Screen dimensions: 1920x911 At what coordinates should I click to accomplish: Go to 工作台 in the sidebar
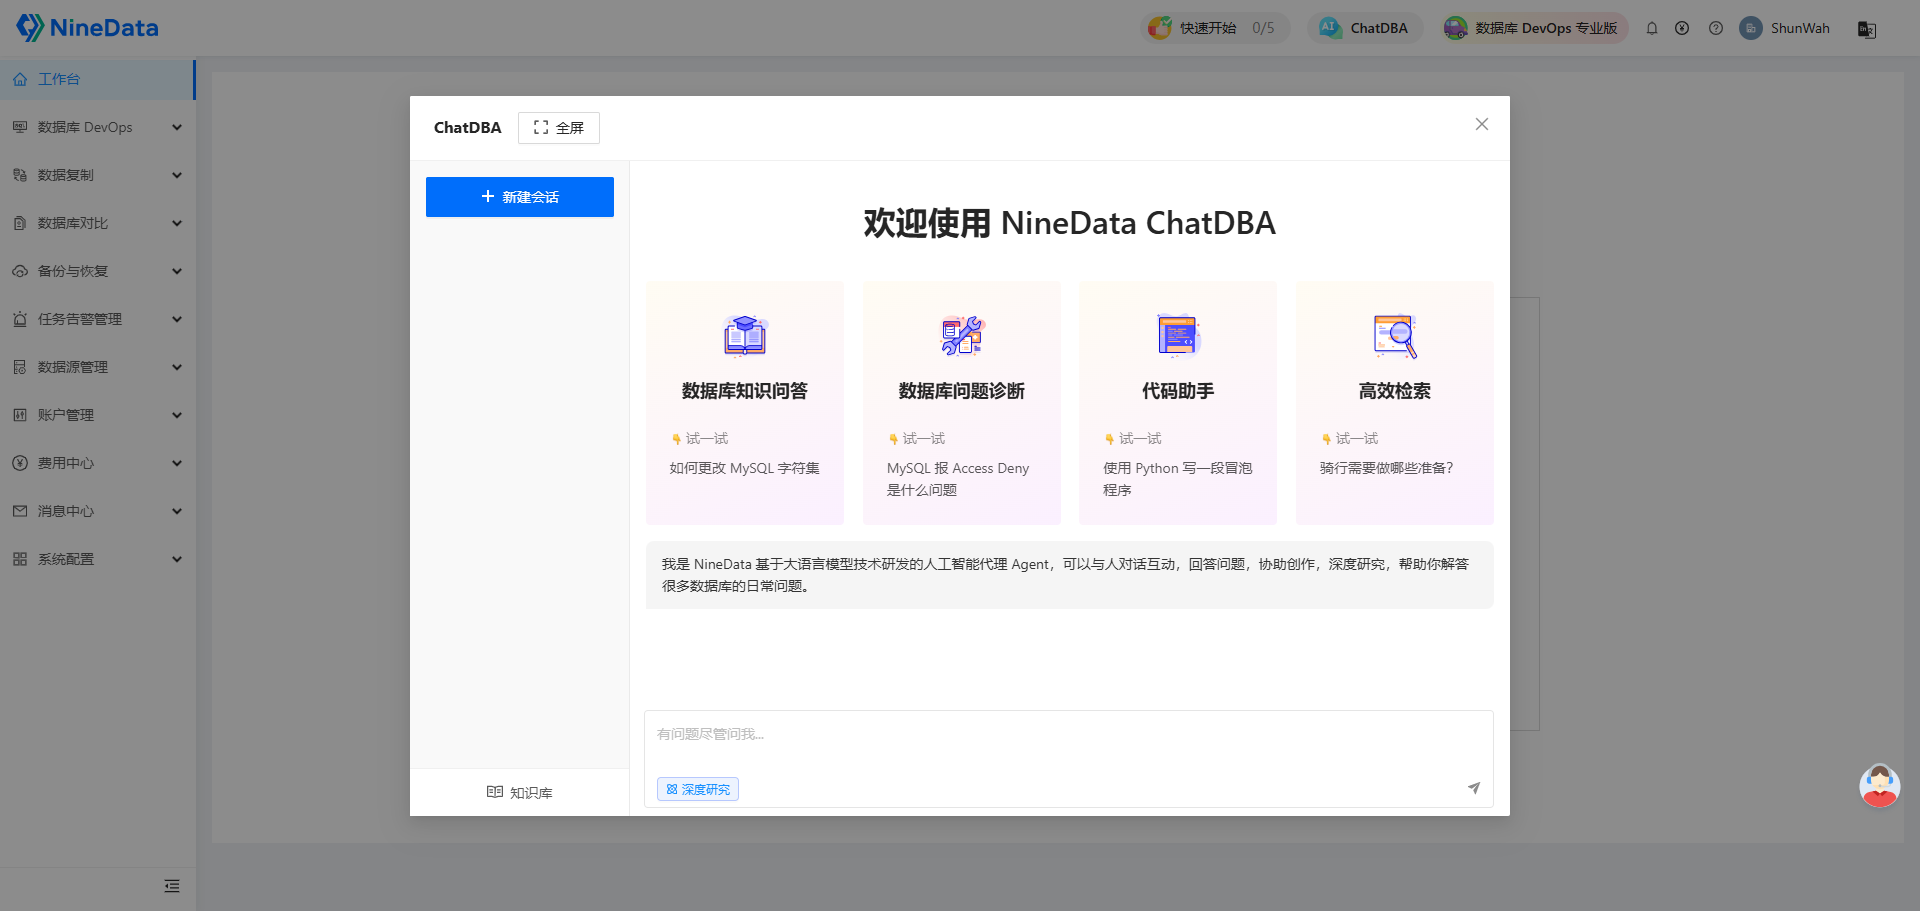[x=97, y=79]
